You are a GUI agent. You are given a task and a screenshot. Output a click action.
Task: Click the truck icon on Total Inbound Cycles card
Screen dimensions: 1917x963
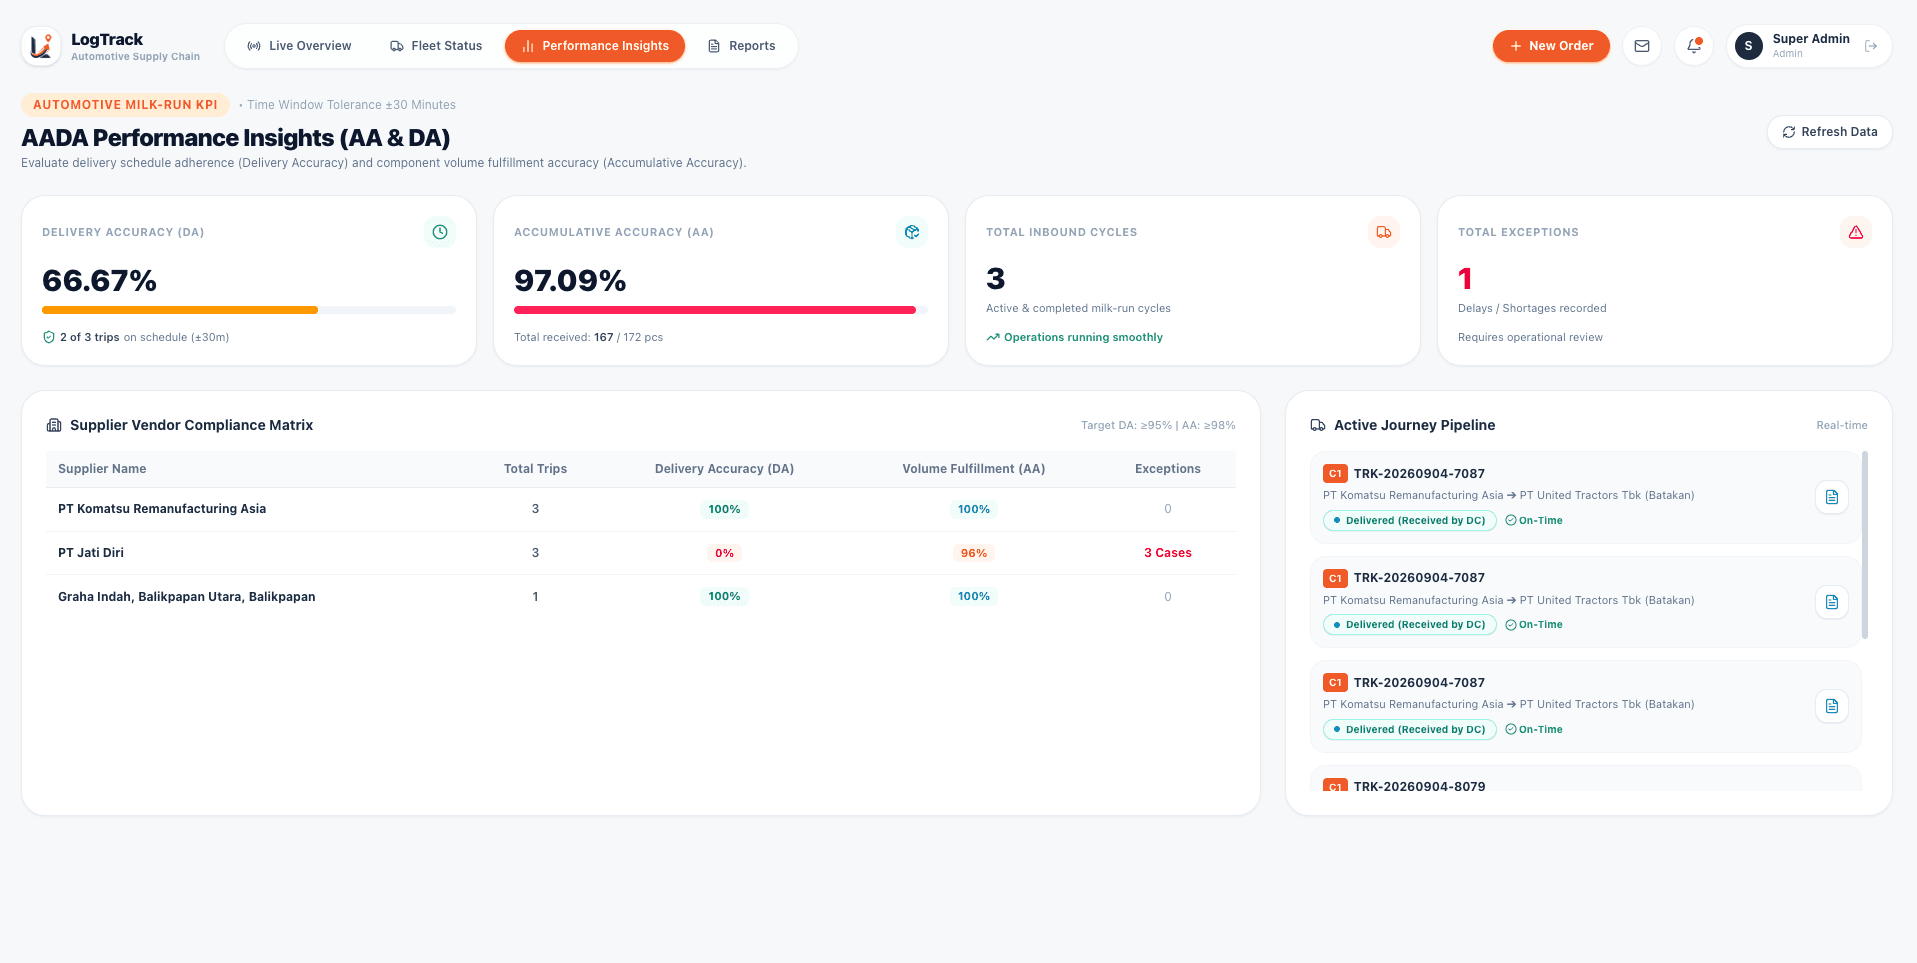point(1384,232)
